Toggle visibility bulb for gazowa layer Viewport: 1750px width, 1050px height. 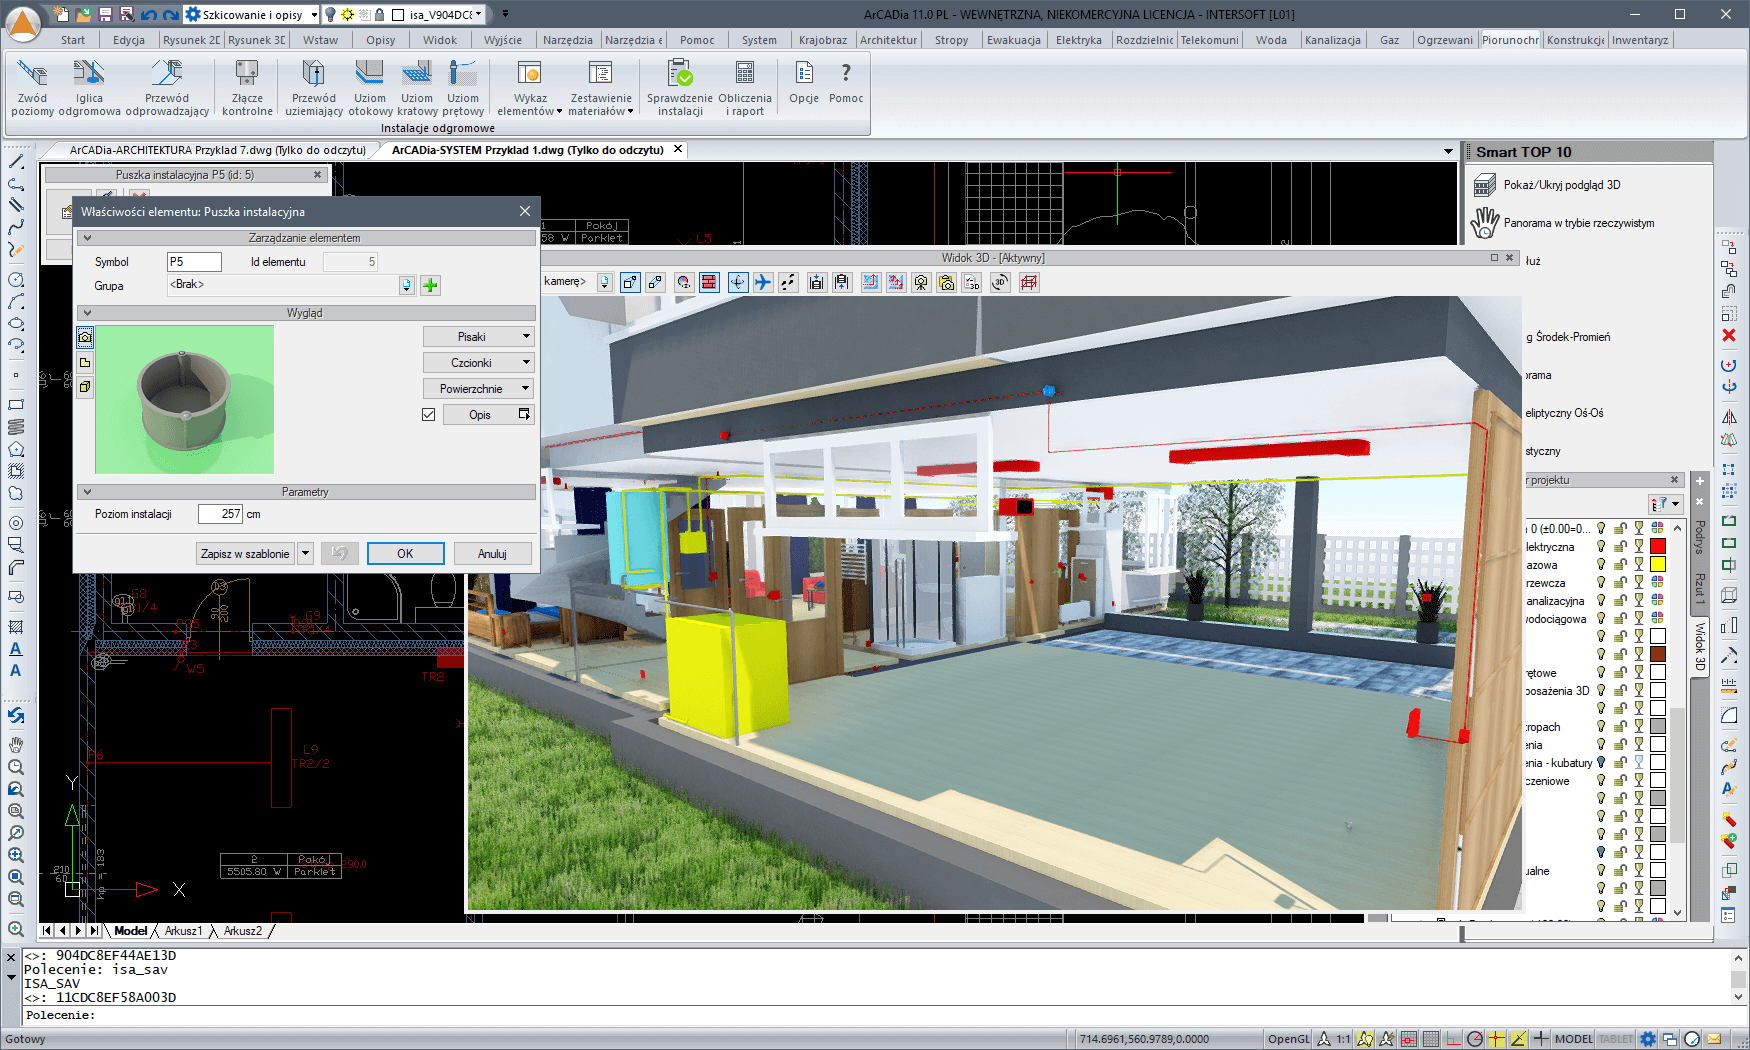1601,564
